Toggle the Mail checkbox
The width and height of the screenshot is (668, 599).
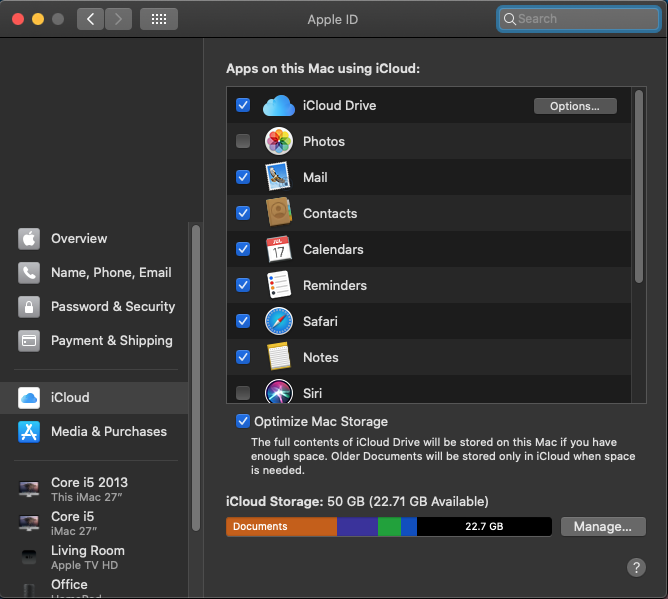coord(243,177)
